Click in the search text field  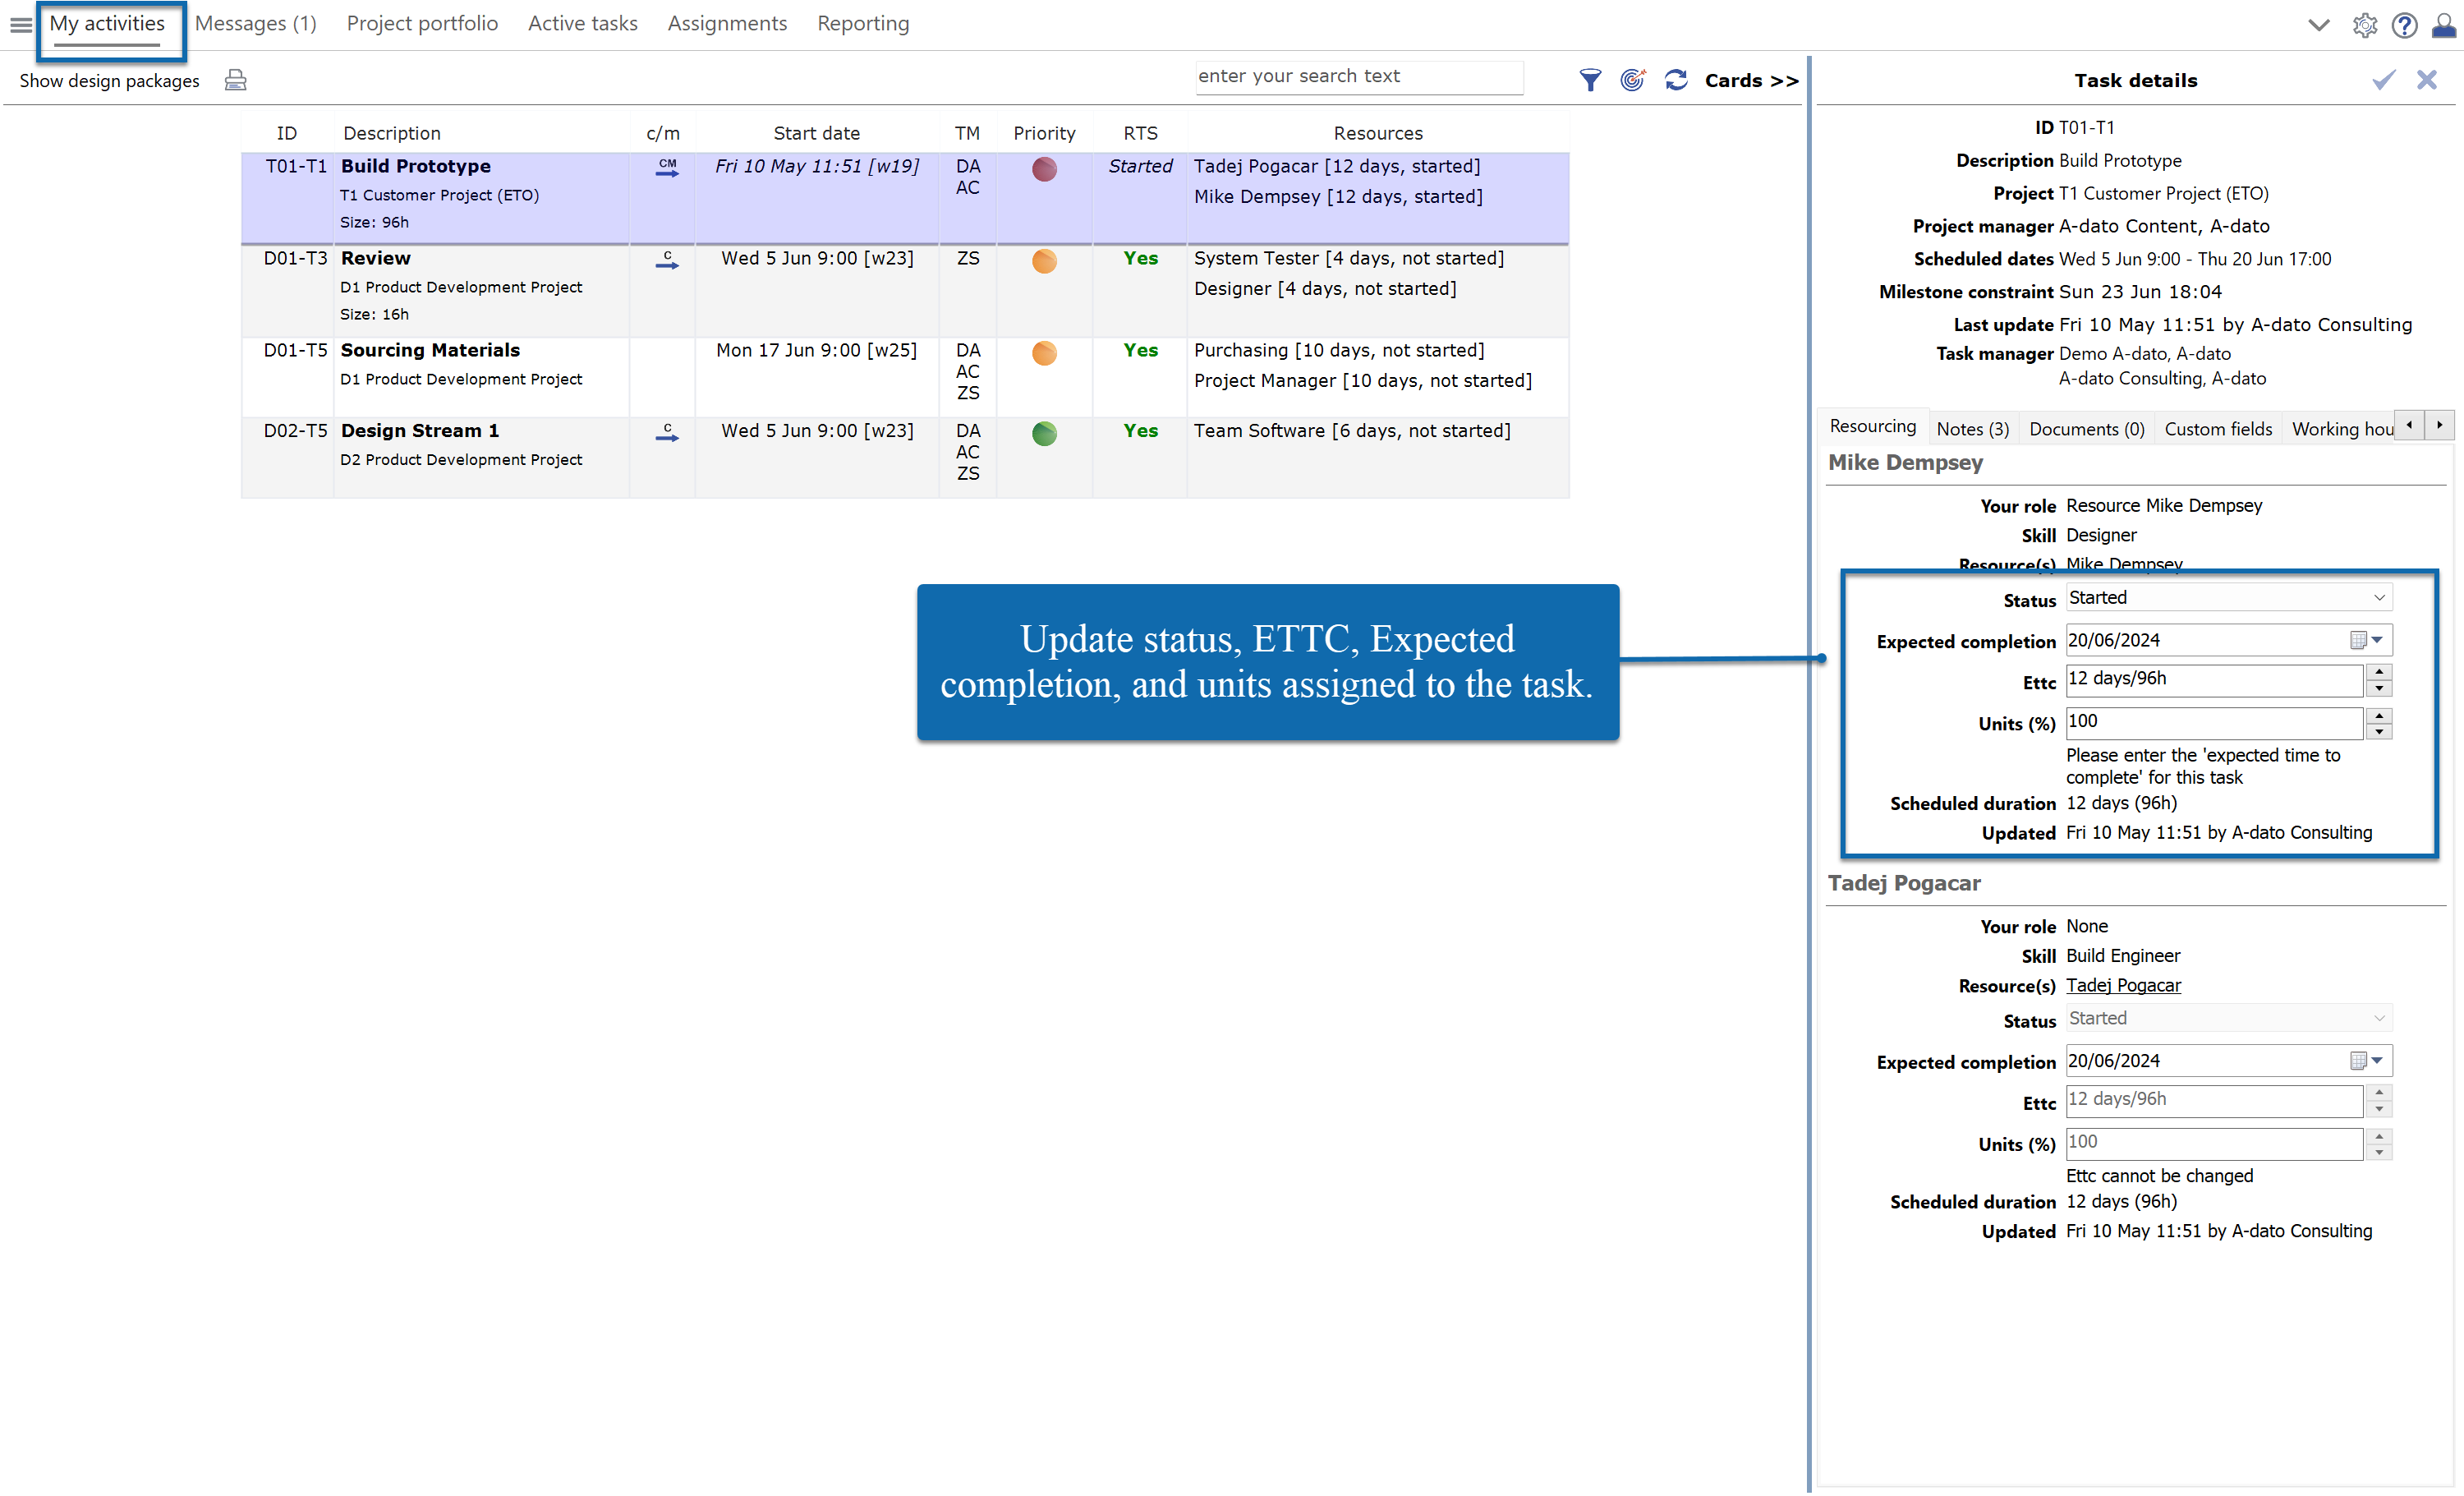click(1359, 77)
